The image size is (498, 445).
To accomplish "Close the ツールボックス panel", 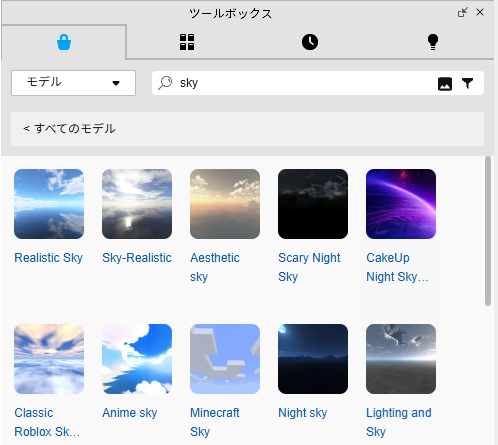I will (480, 12).
